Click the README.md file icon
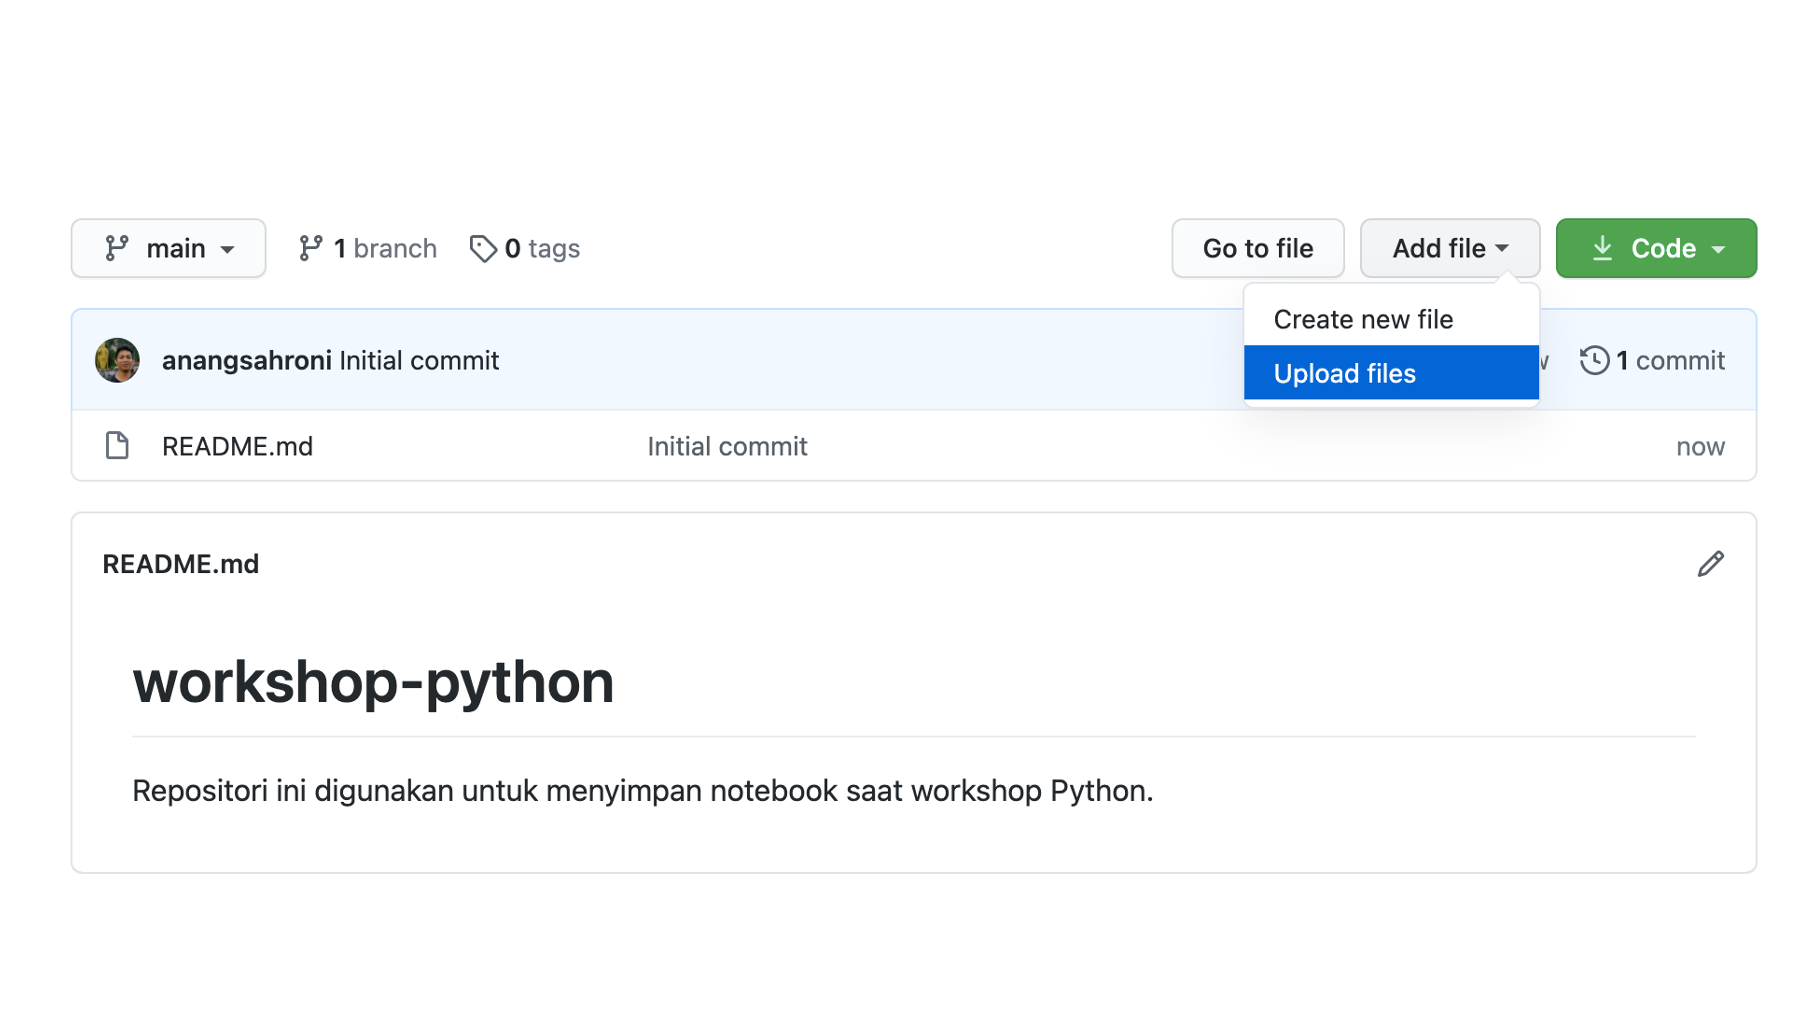The height and width of the screenshot is (1033, 1816). [117, 446]
